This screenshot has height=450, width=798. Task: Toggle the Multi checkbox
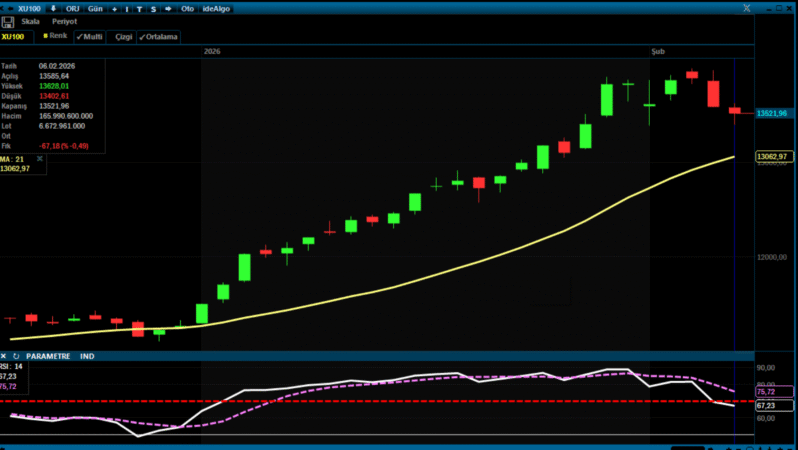[89, 37]
